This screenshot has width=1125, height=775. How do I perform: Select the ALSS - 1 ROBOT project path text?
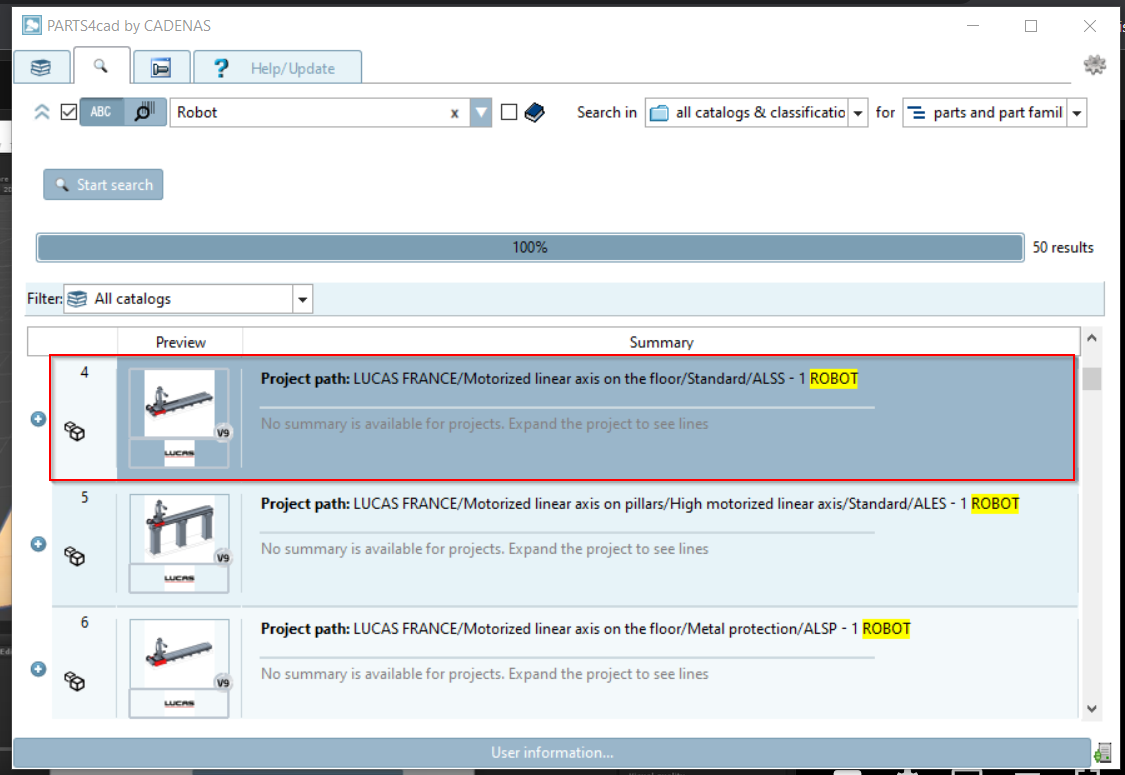click(559, 379)
